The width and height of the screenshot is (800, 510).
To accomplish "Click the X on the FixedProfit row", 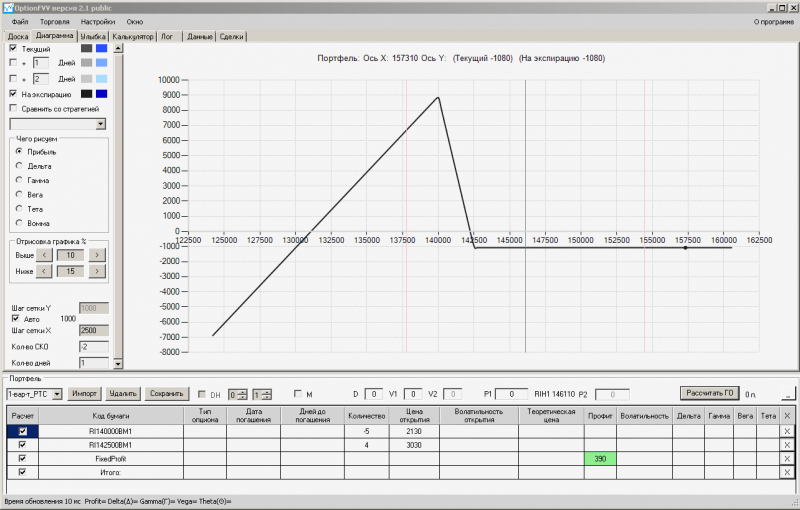I will [787, 458].
